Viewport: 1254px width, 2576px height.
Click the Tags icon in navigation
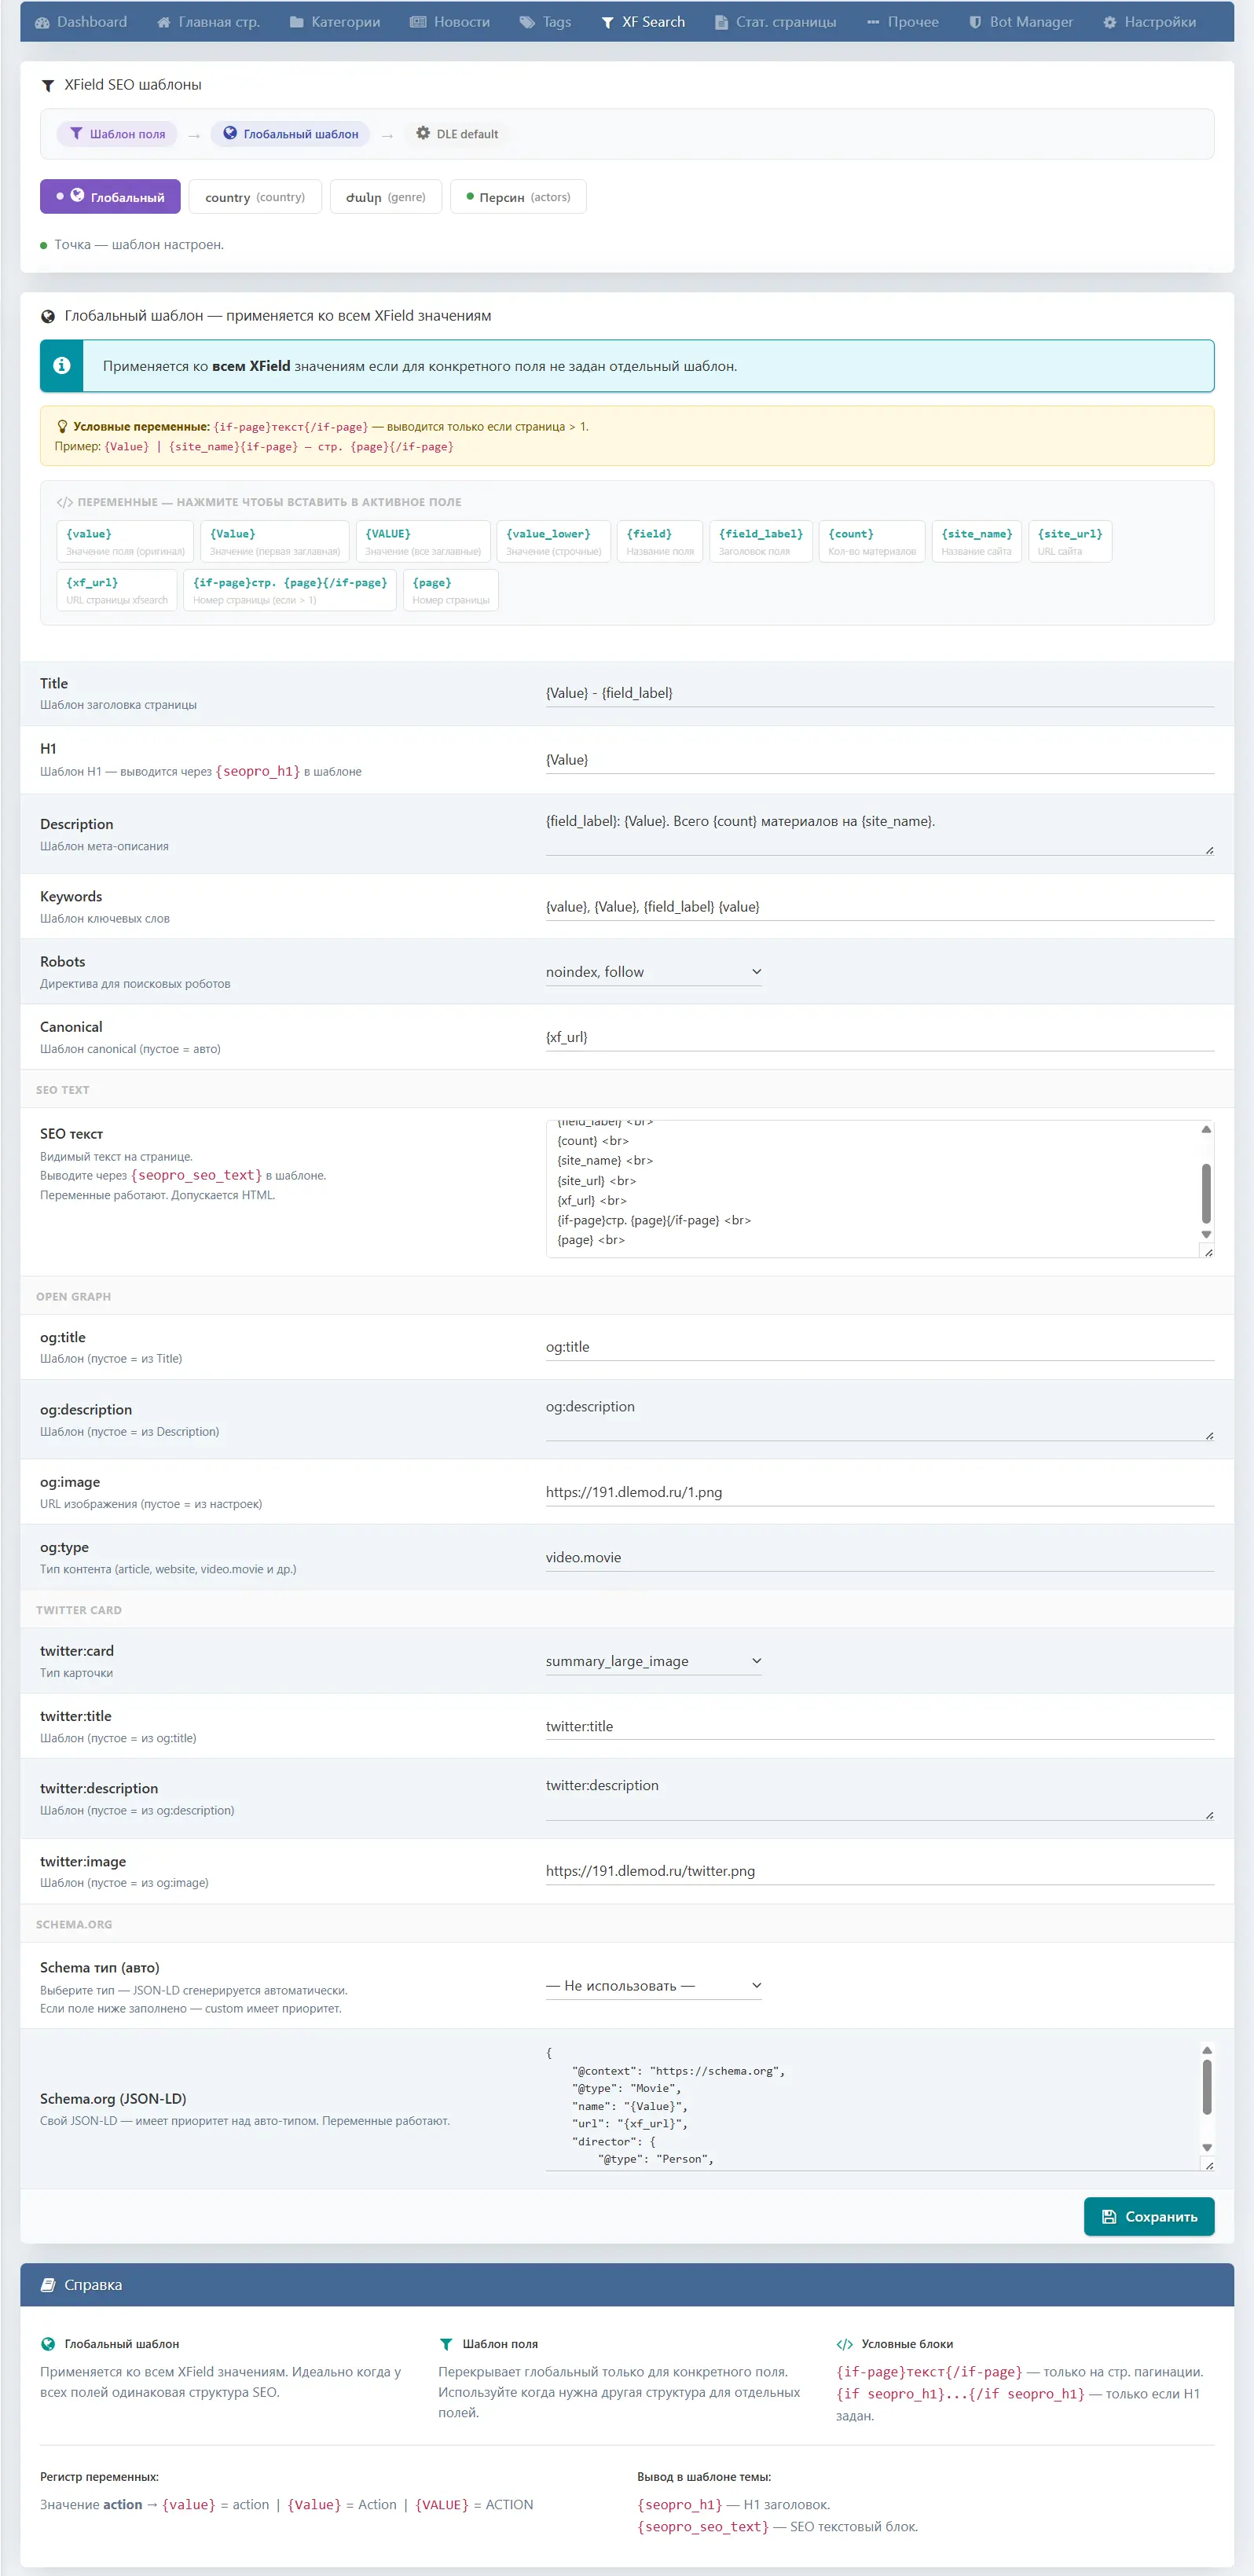coord(527,22)
